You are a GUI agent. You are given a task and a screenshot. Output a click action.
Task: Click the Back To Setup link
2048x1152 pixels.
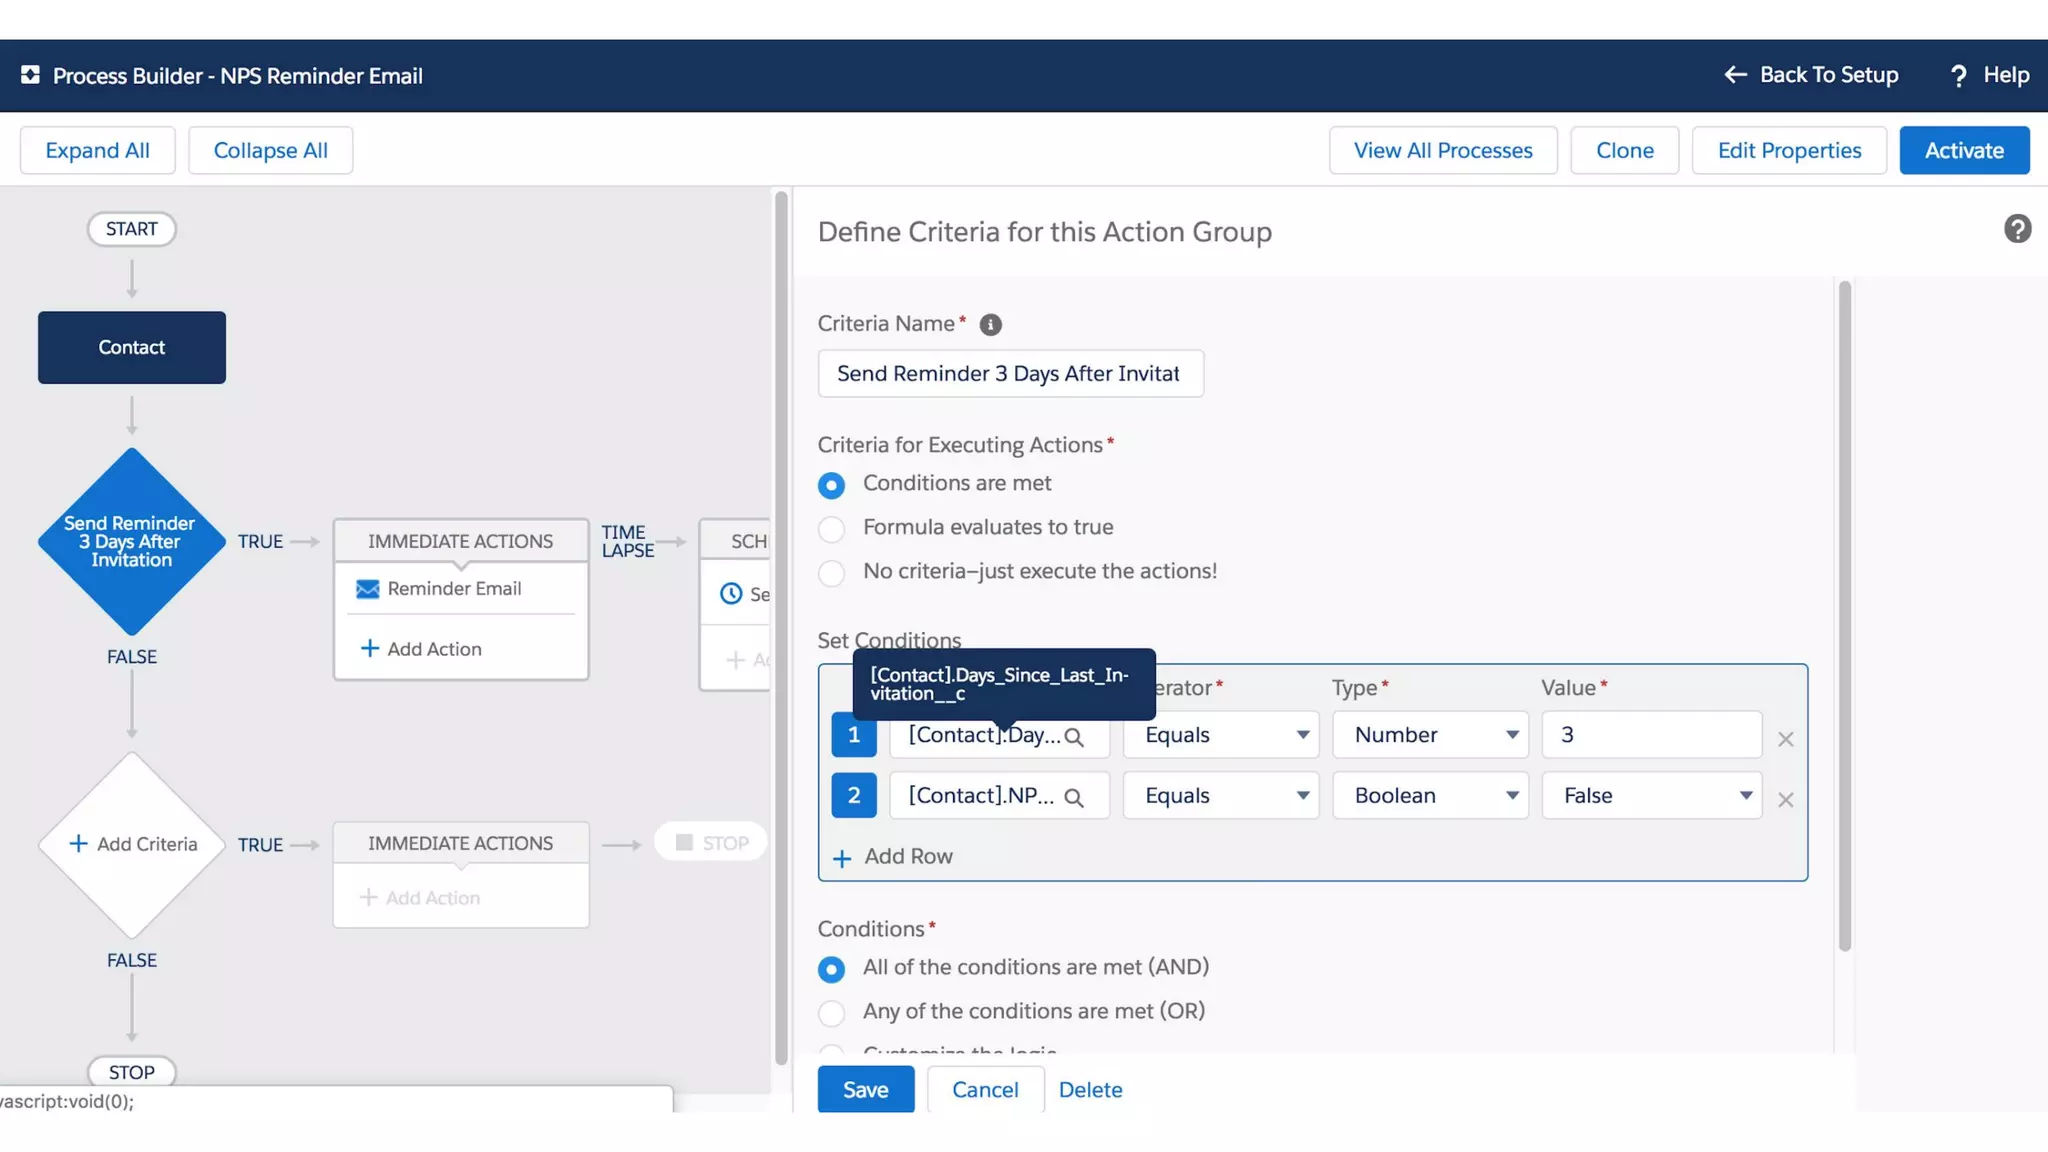pyautogui.click(x=1829, y=75)
